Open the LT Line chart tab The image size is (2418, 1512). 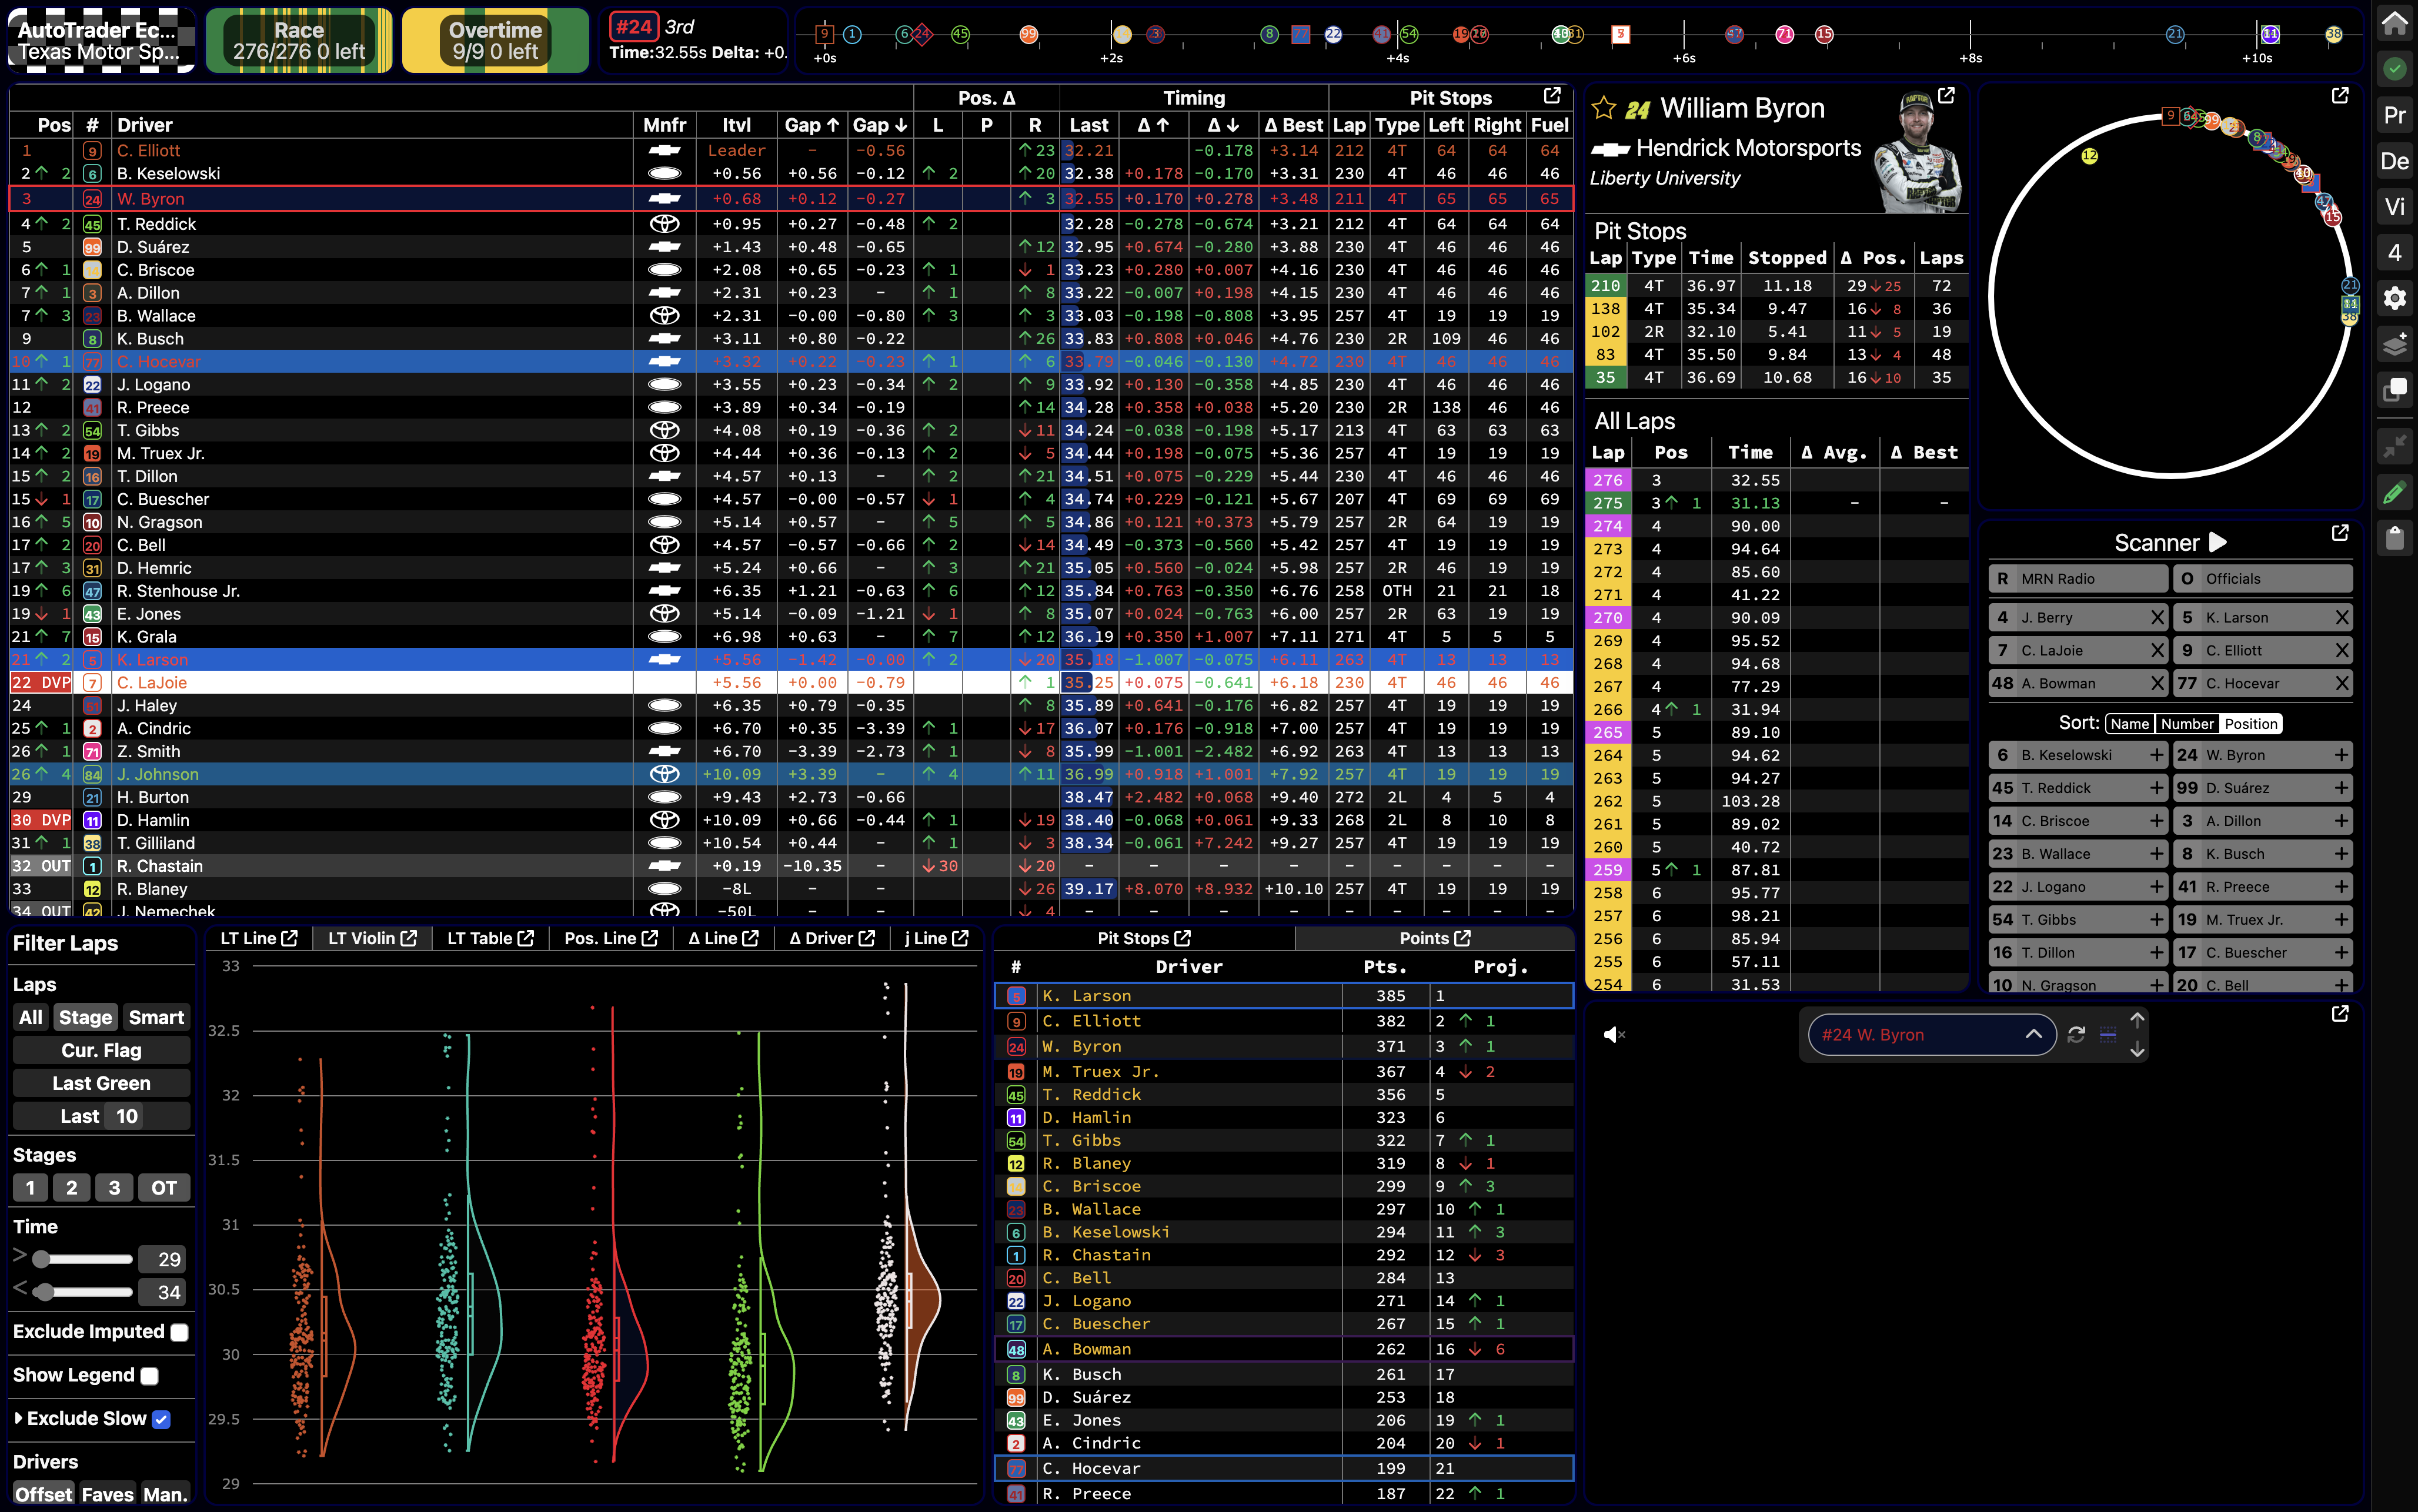tap(258, 939)
